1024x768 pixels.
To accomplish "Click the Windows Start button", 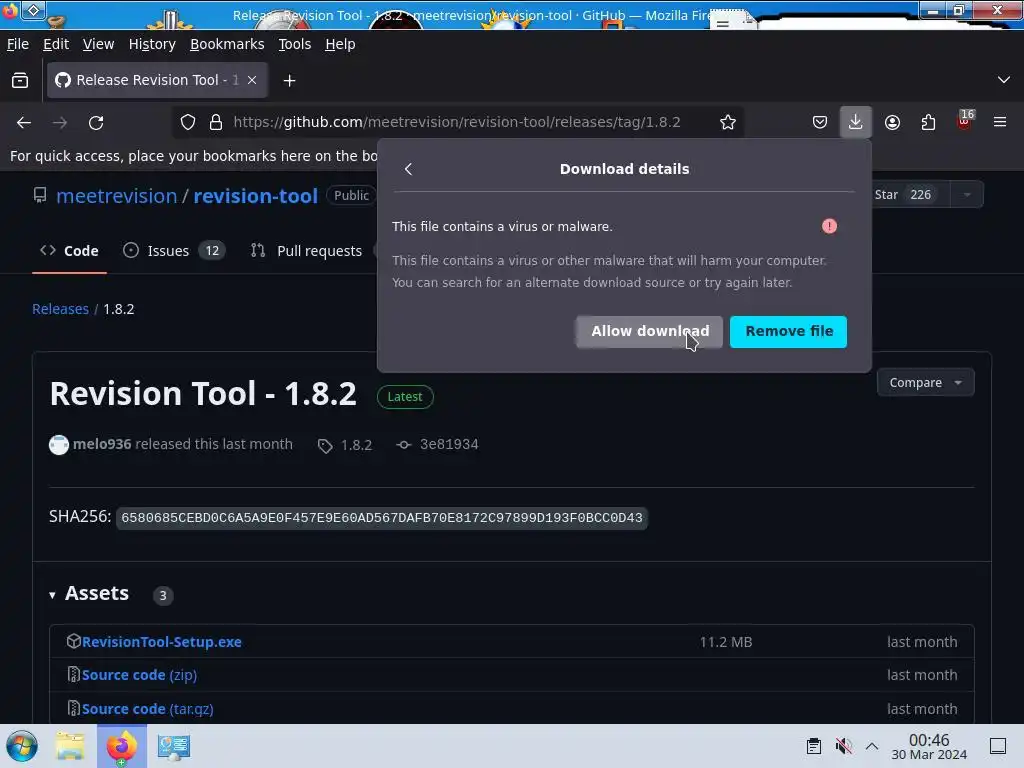I will click(x=22, y=746).
